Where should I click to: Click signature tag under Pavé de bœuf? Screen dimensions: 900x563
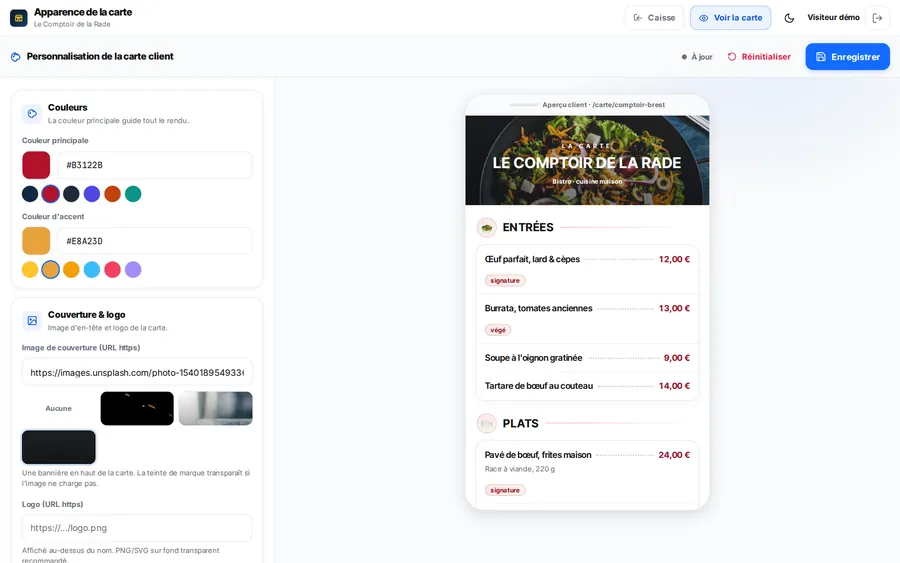pos(505,490)
